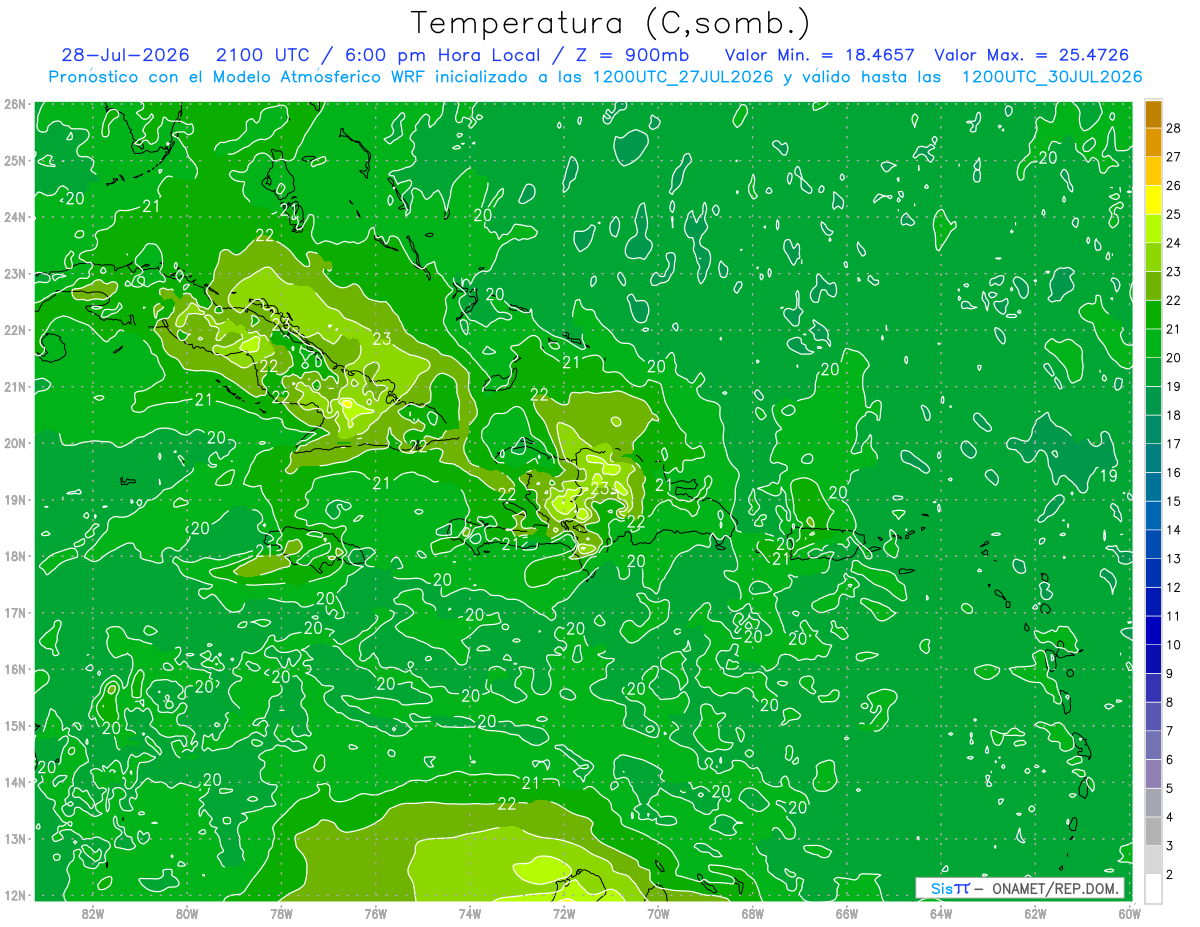Click the colorbar label "15"

(1173, 501)
